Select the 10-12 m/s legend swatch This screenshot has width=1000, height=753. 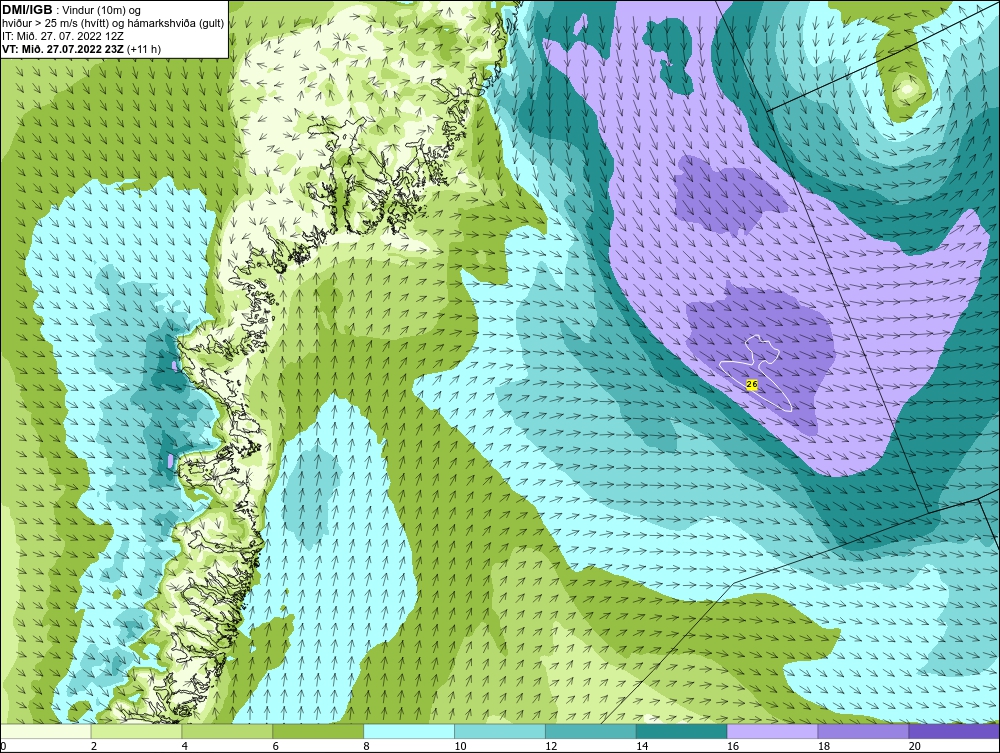[x=500, y=731]
